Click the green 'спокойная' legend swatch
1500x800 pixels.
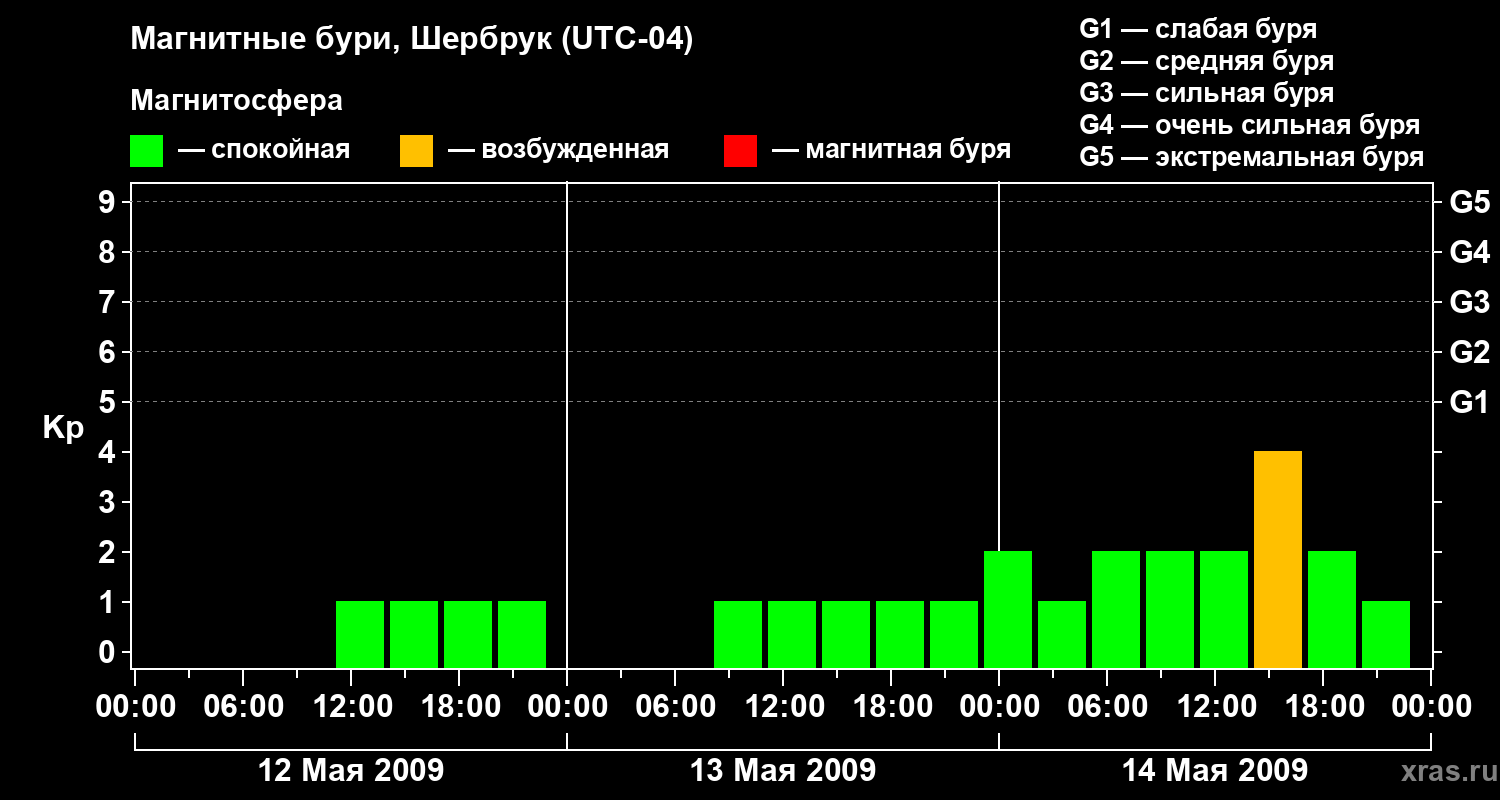146,151
